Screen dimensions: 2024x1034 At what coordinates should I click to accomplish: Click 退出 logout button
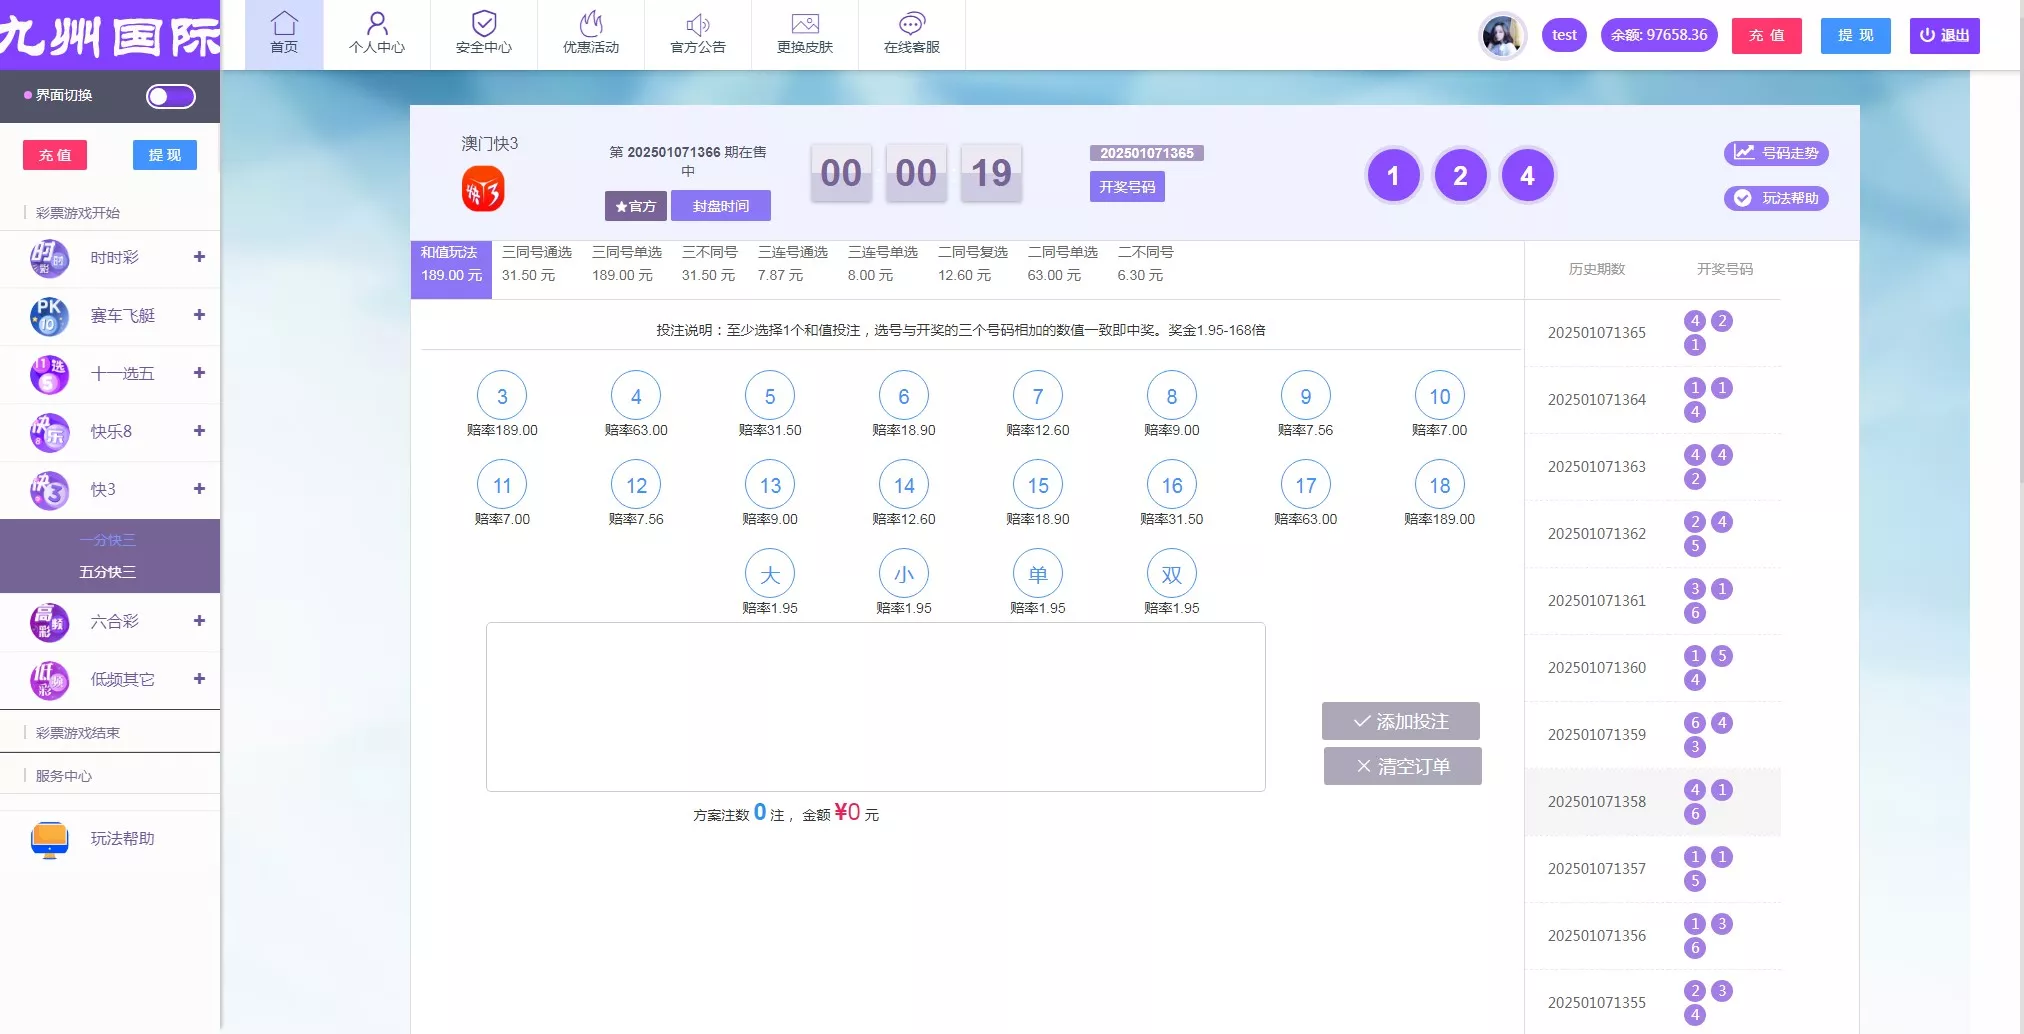1944,36
